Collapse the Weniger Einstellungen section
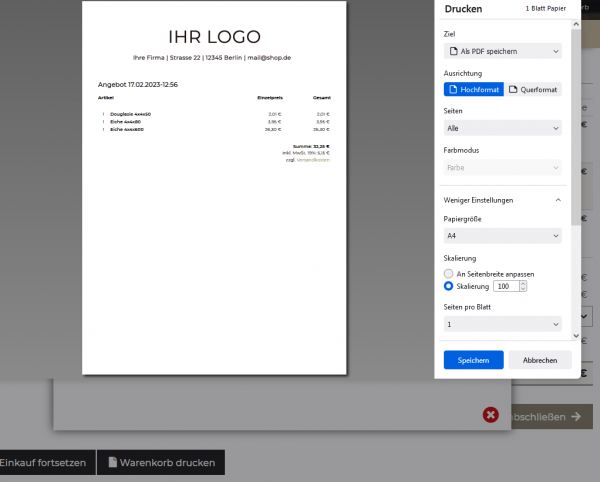Image resolution: width=600 pixels, height=482 pixels. [557, 200]
